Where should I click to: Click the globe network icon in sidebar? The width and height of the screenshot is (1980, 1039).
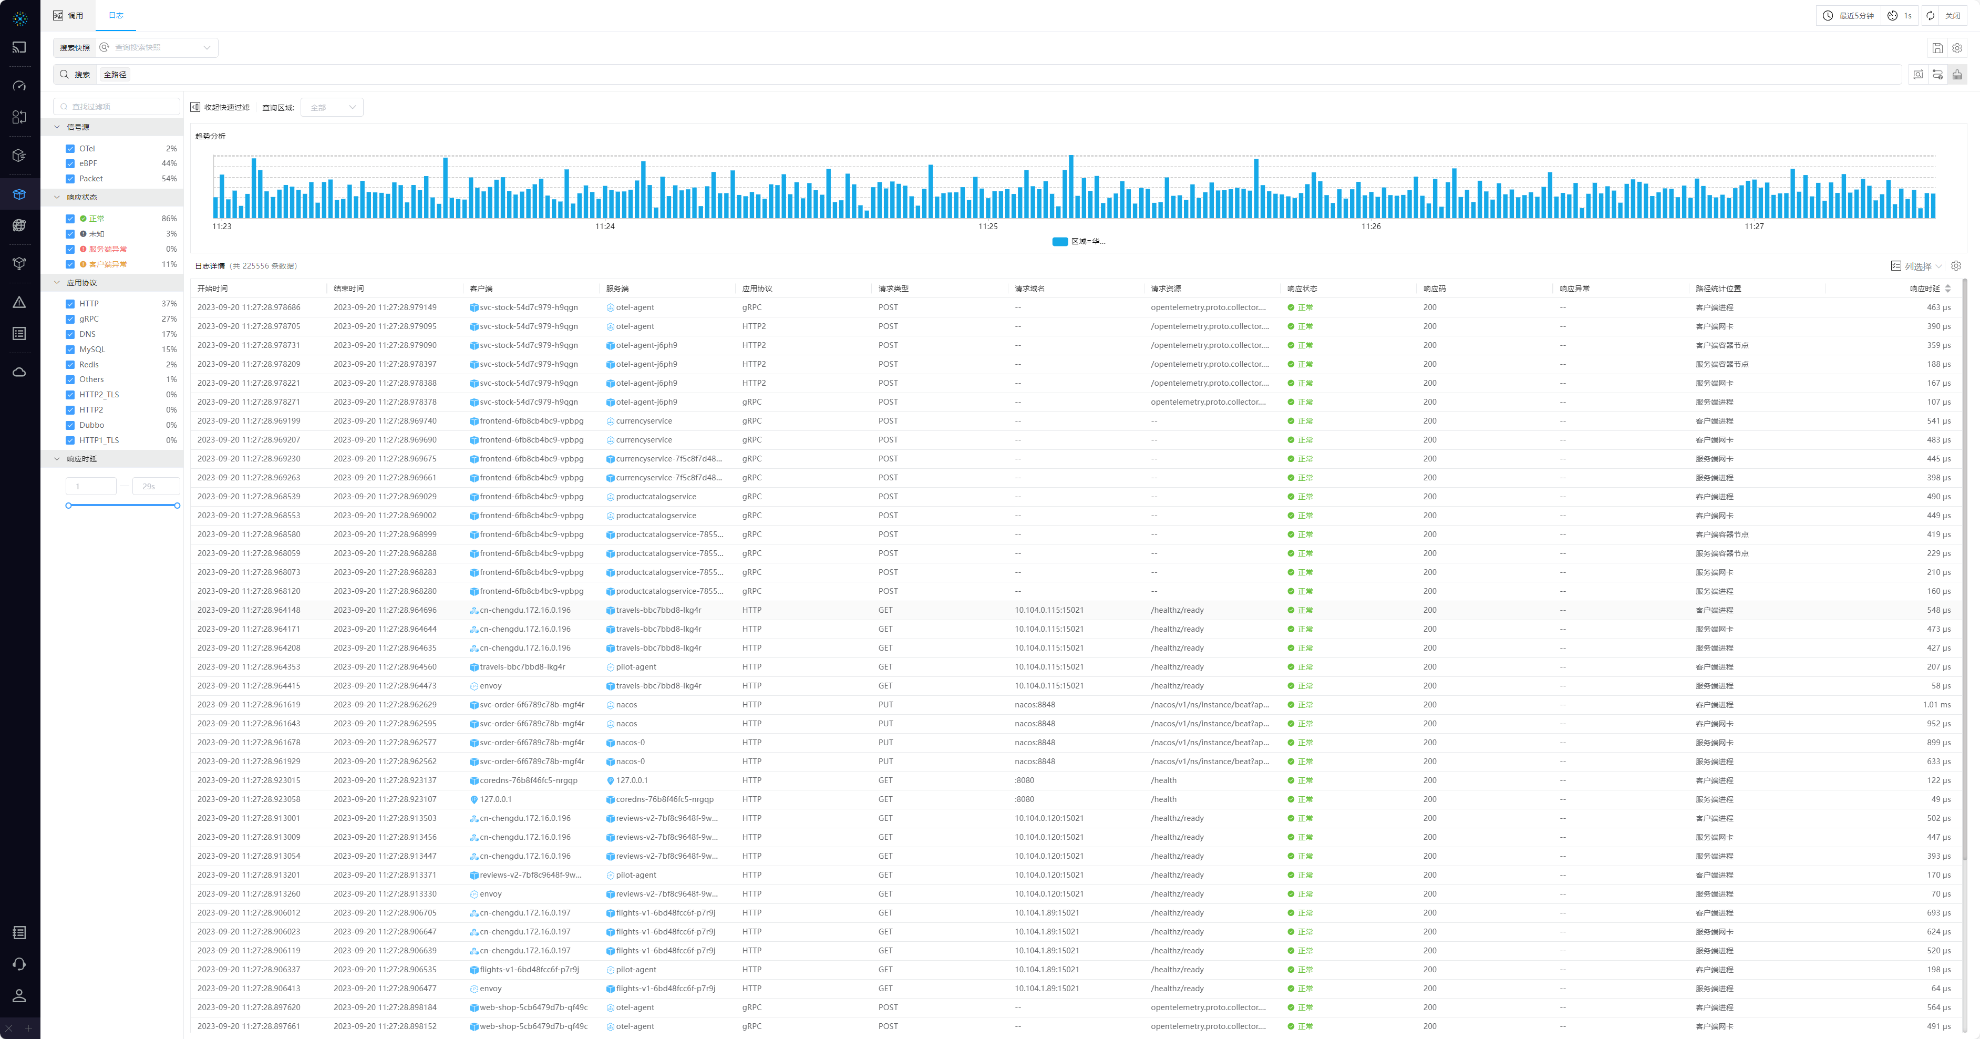click(19, 225)
